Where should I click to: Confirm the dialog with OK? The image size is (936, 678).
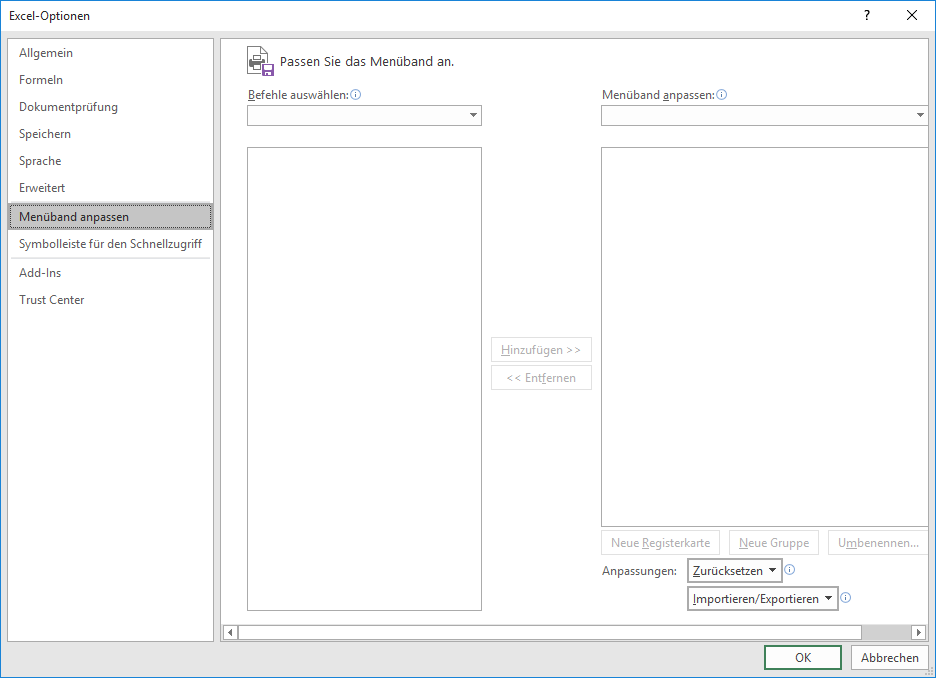803,658
